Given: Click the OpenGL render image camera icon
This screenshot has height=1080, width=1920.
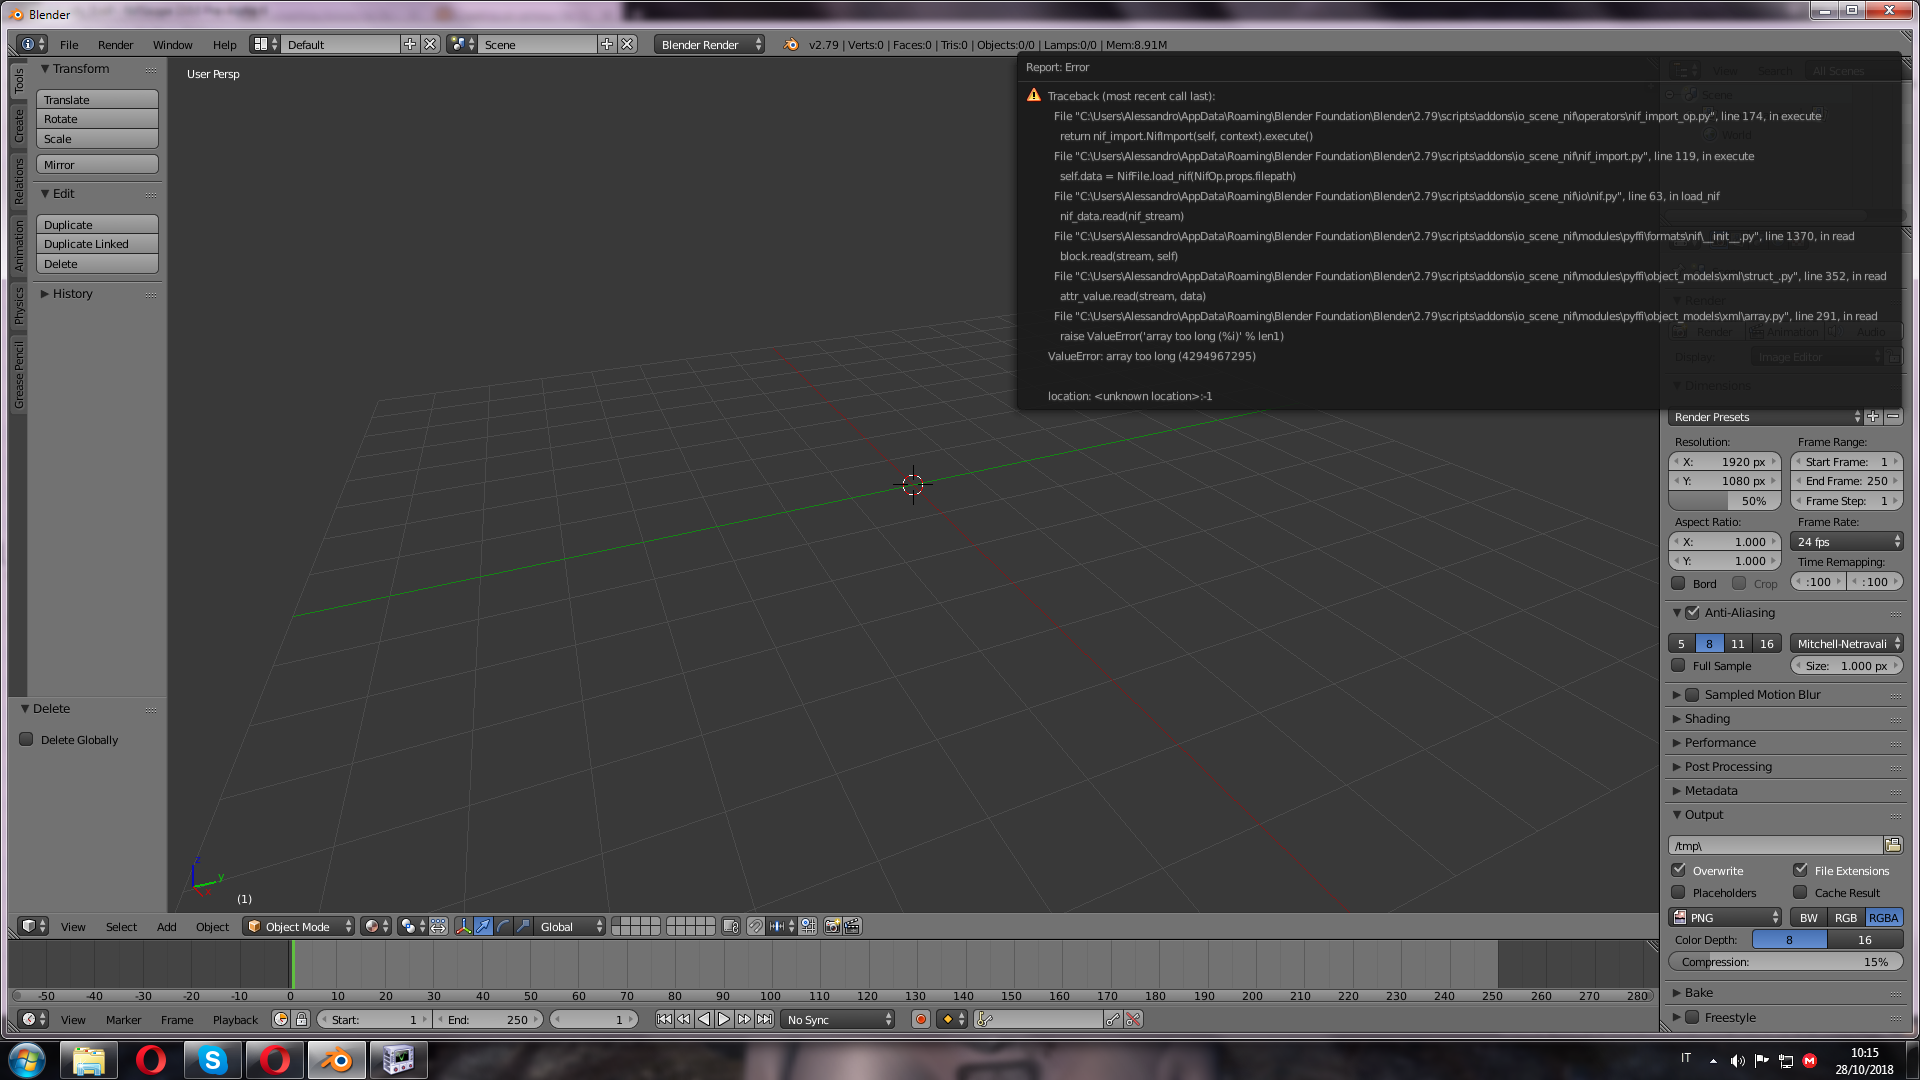Looking at the screenshot, I should (832, 926).
